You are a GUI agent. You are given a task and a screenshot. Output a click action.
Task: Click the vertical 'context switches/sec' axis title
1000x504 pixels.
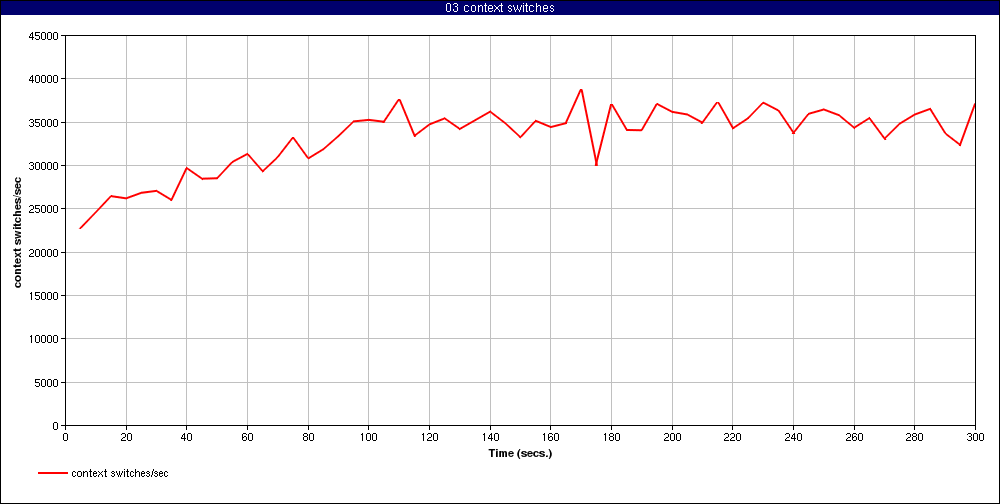click(18, 230)
